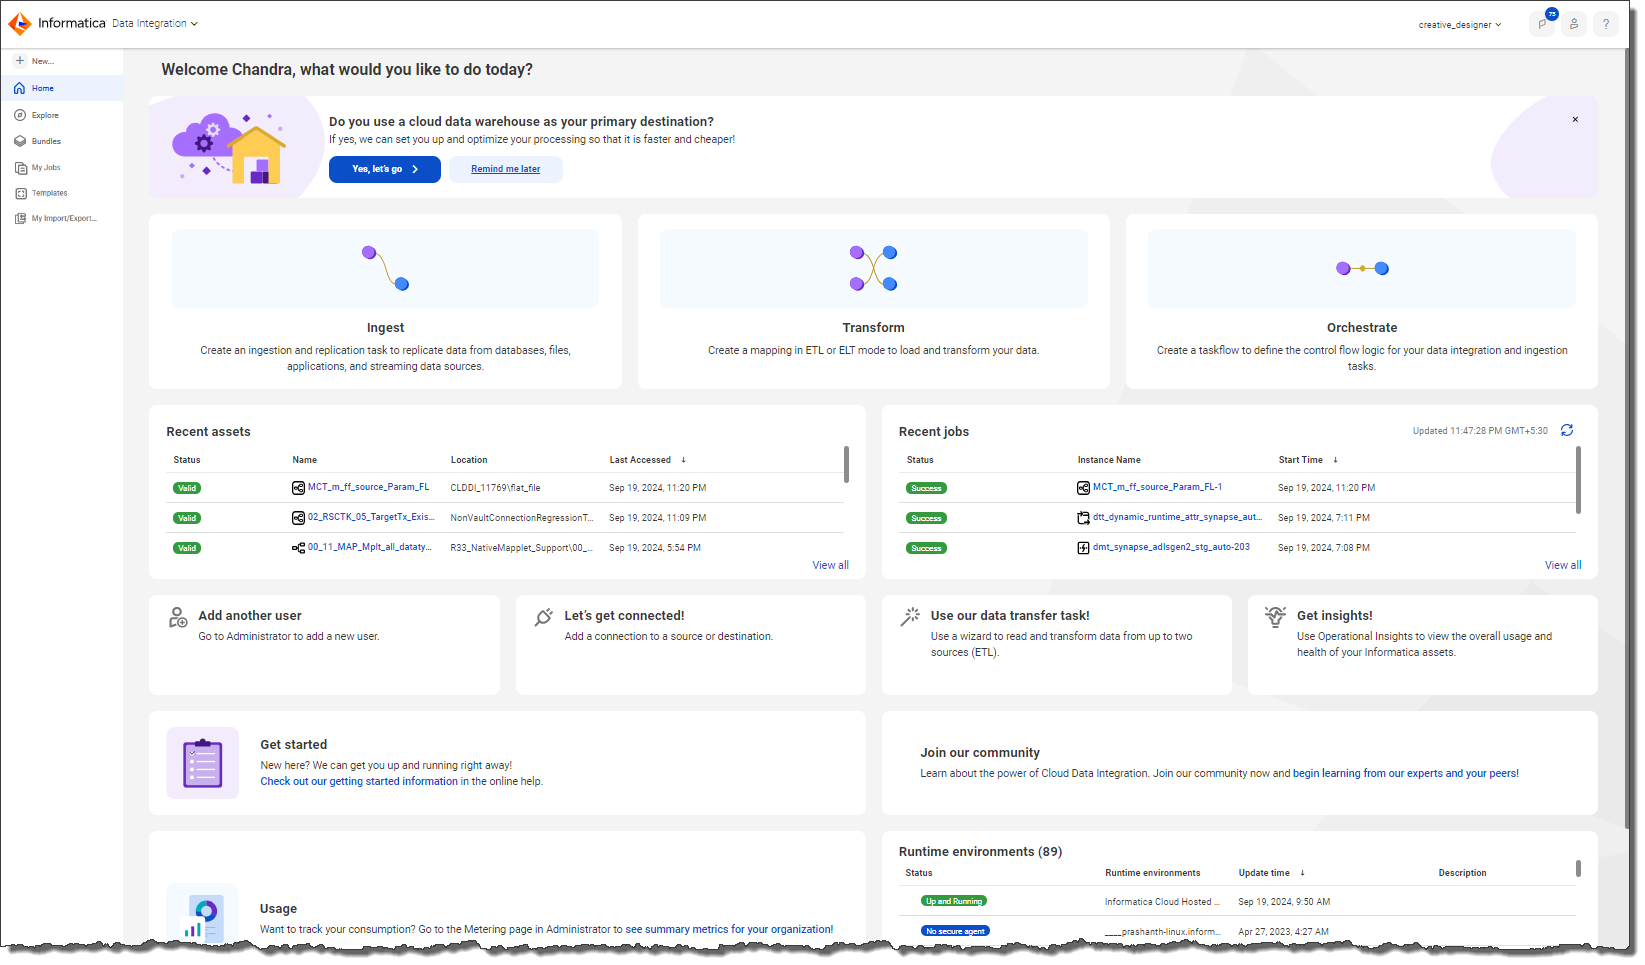The image size is (1645, 965).
Task: Open the notifications flag icon
Action: click(x=1542, y=24)
